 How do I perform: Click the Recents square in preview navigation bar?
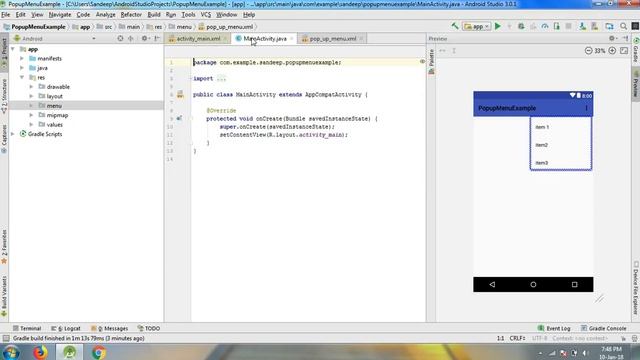click(574, 284)
